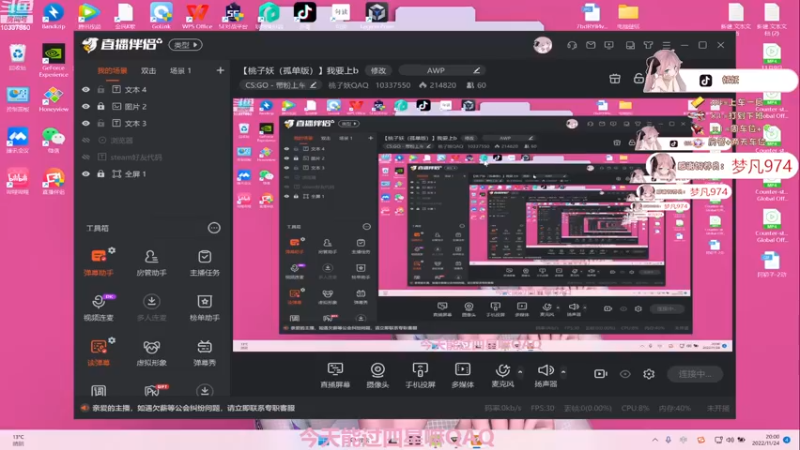The width and height of the screenshot is (800, 450).
Task: Open the PK tool with GIFT badge
Action: click(153, 391)
